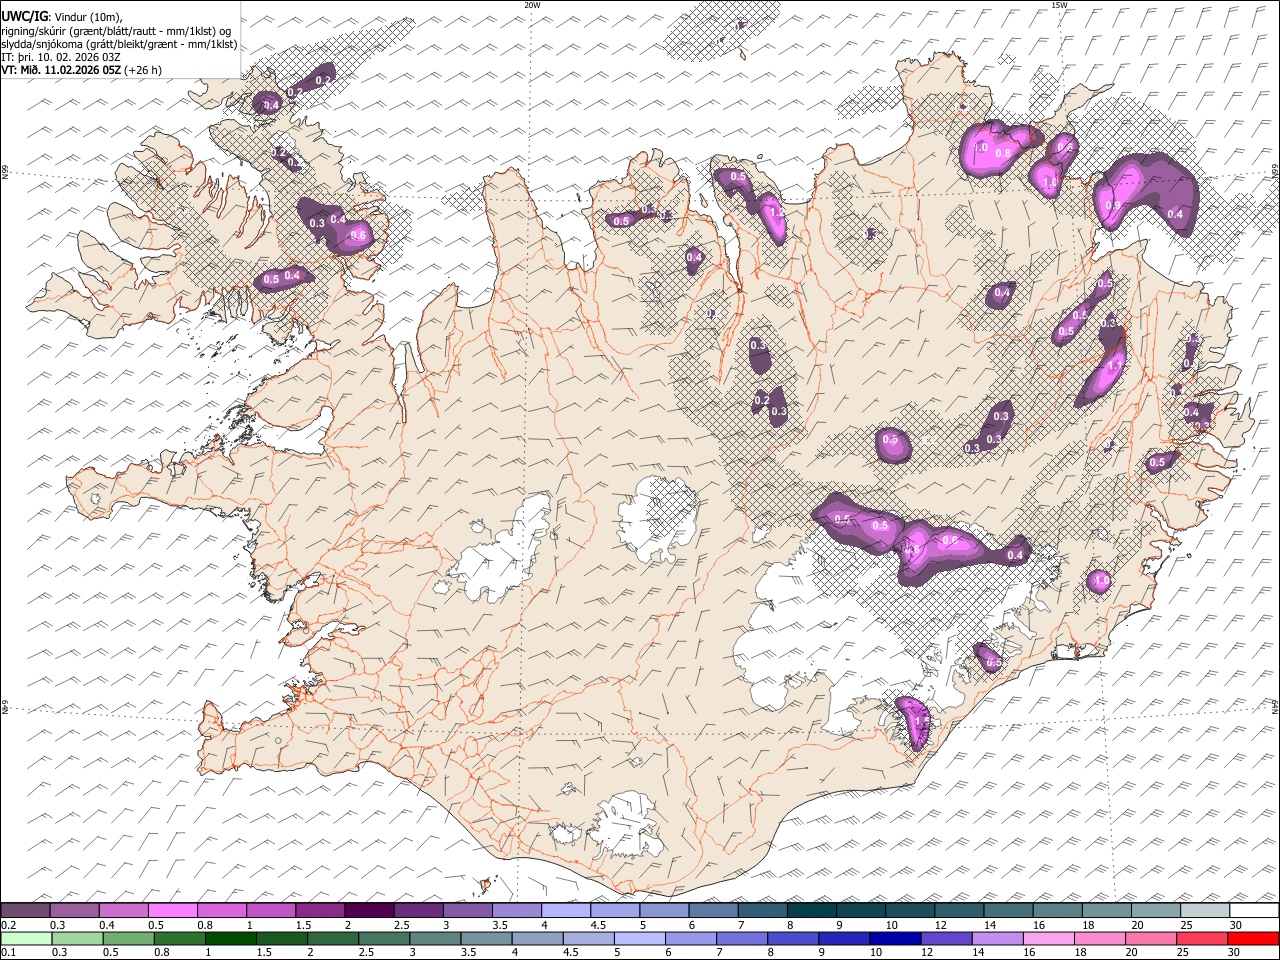Click the '25' value label in upper legend row
This screenshot has height=960, width=1280.
click(x=1187, y=925)
